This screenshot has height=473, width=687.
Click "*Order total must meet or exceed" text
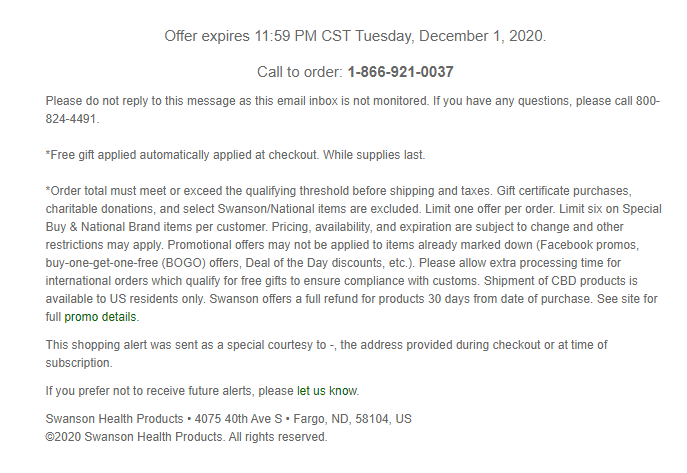(x=143, y=191)
